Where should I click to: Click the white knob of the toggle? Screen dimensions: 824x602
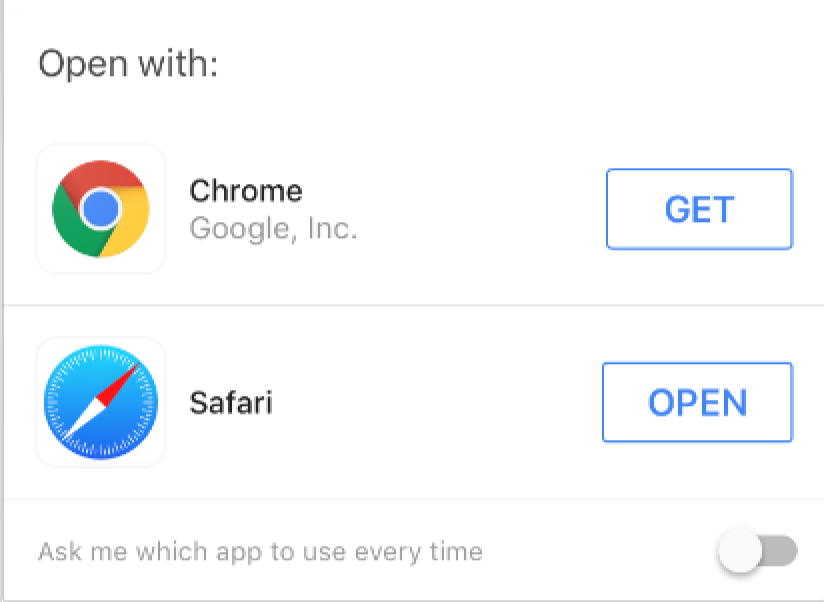tap(739, 551)
